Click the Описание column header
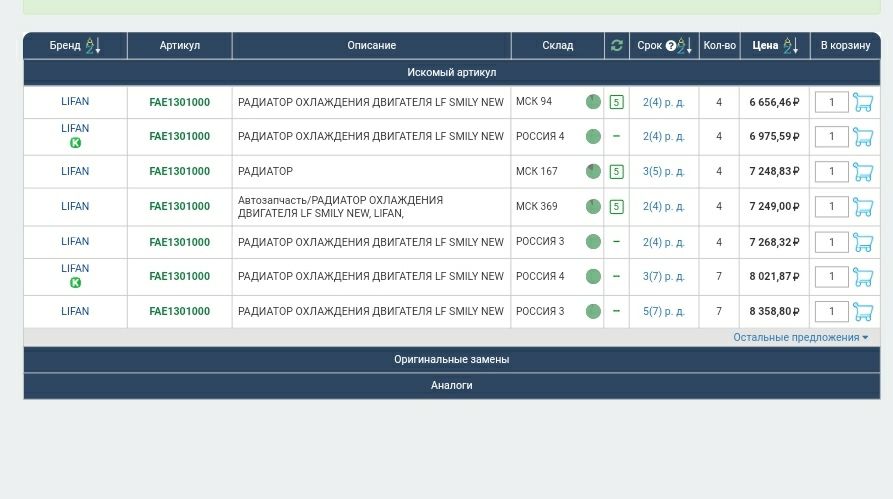 point(371,46)
